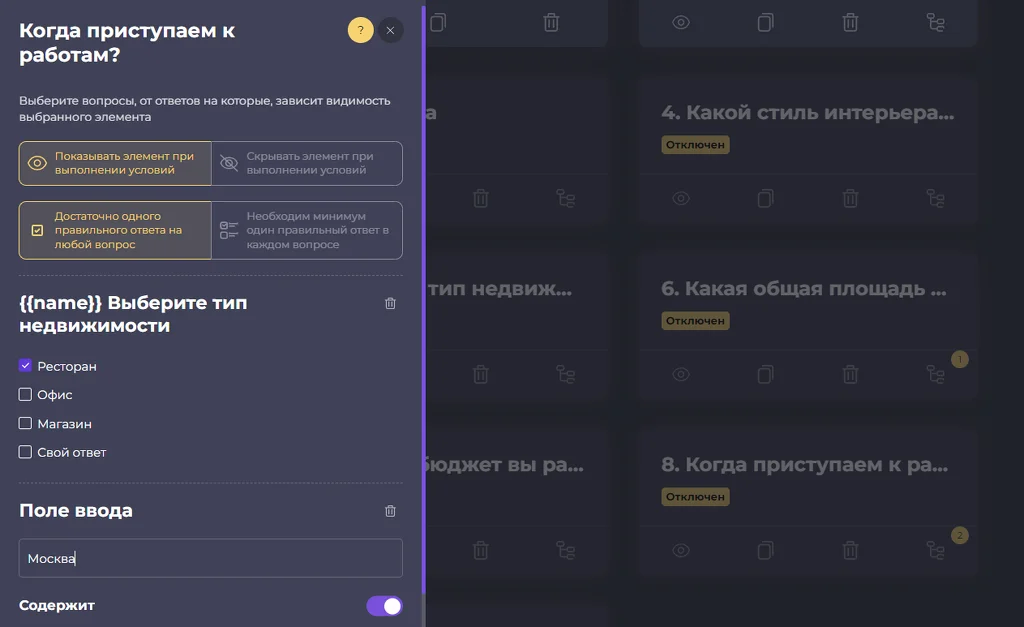
Task: Delete question 4 'Какой стиль интерьера'
Action: coord(850,199)
